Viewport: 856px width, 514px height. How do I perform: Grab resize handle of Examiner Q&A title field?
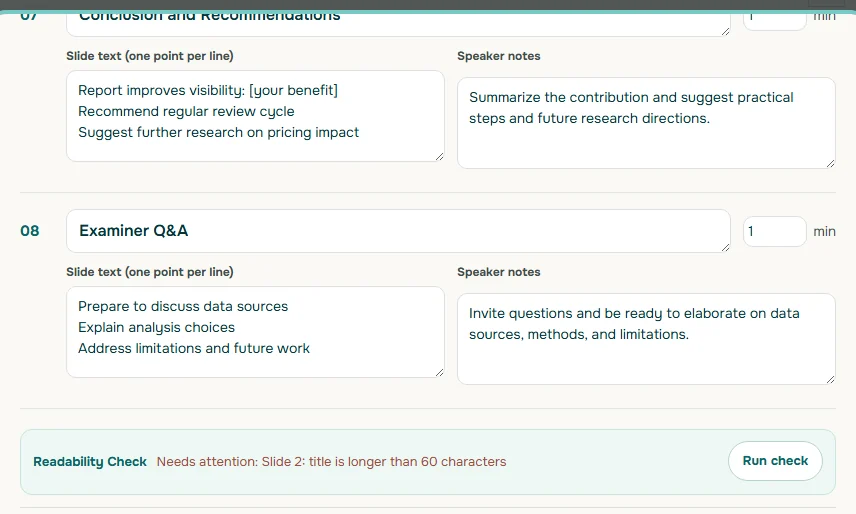(725, 247)
